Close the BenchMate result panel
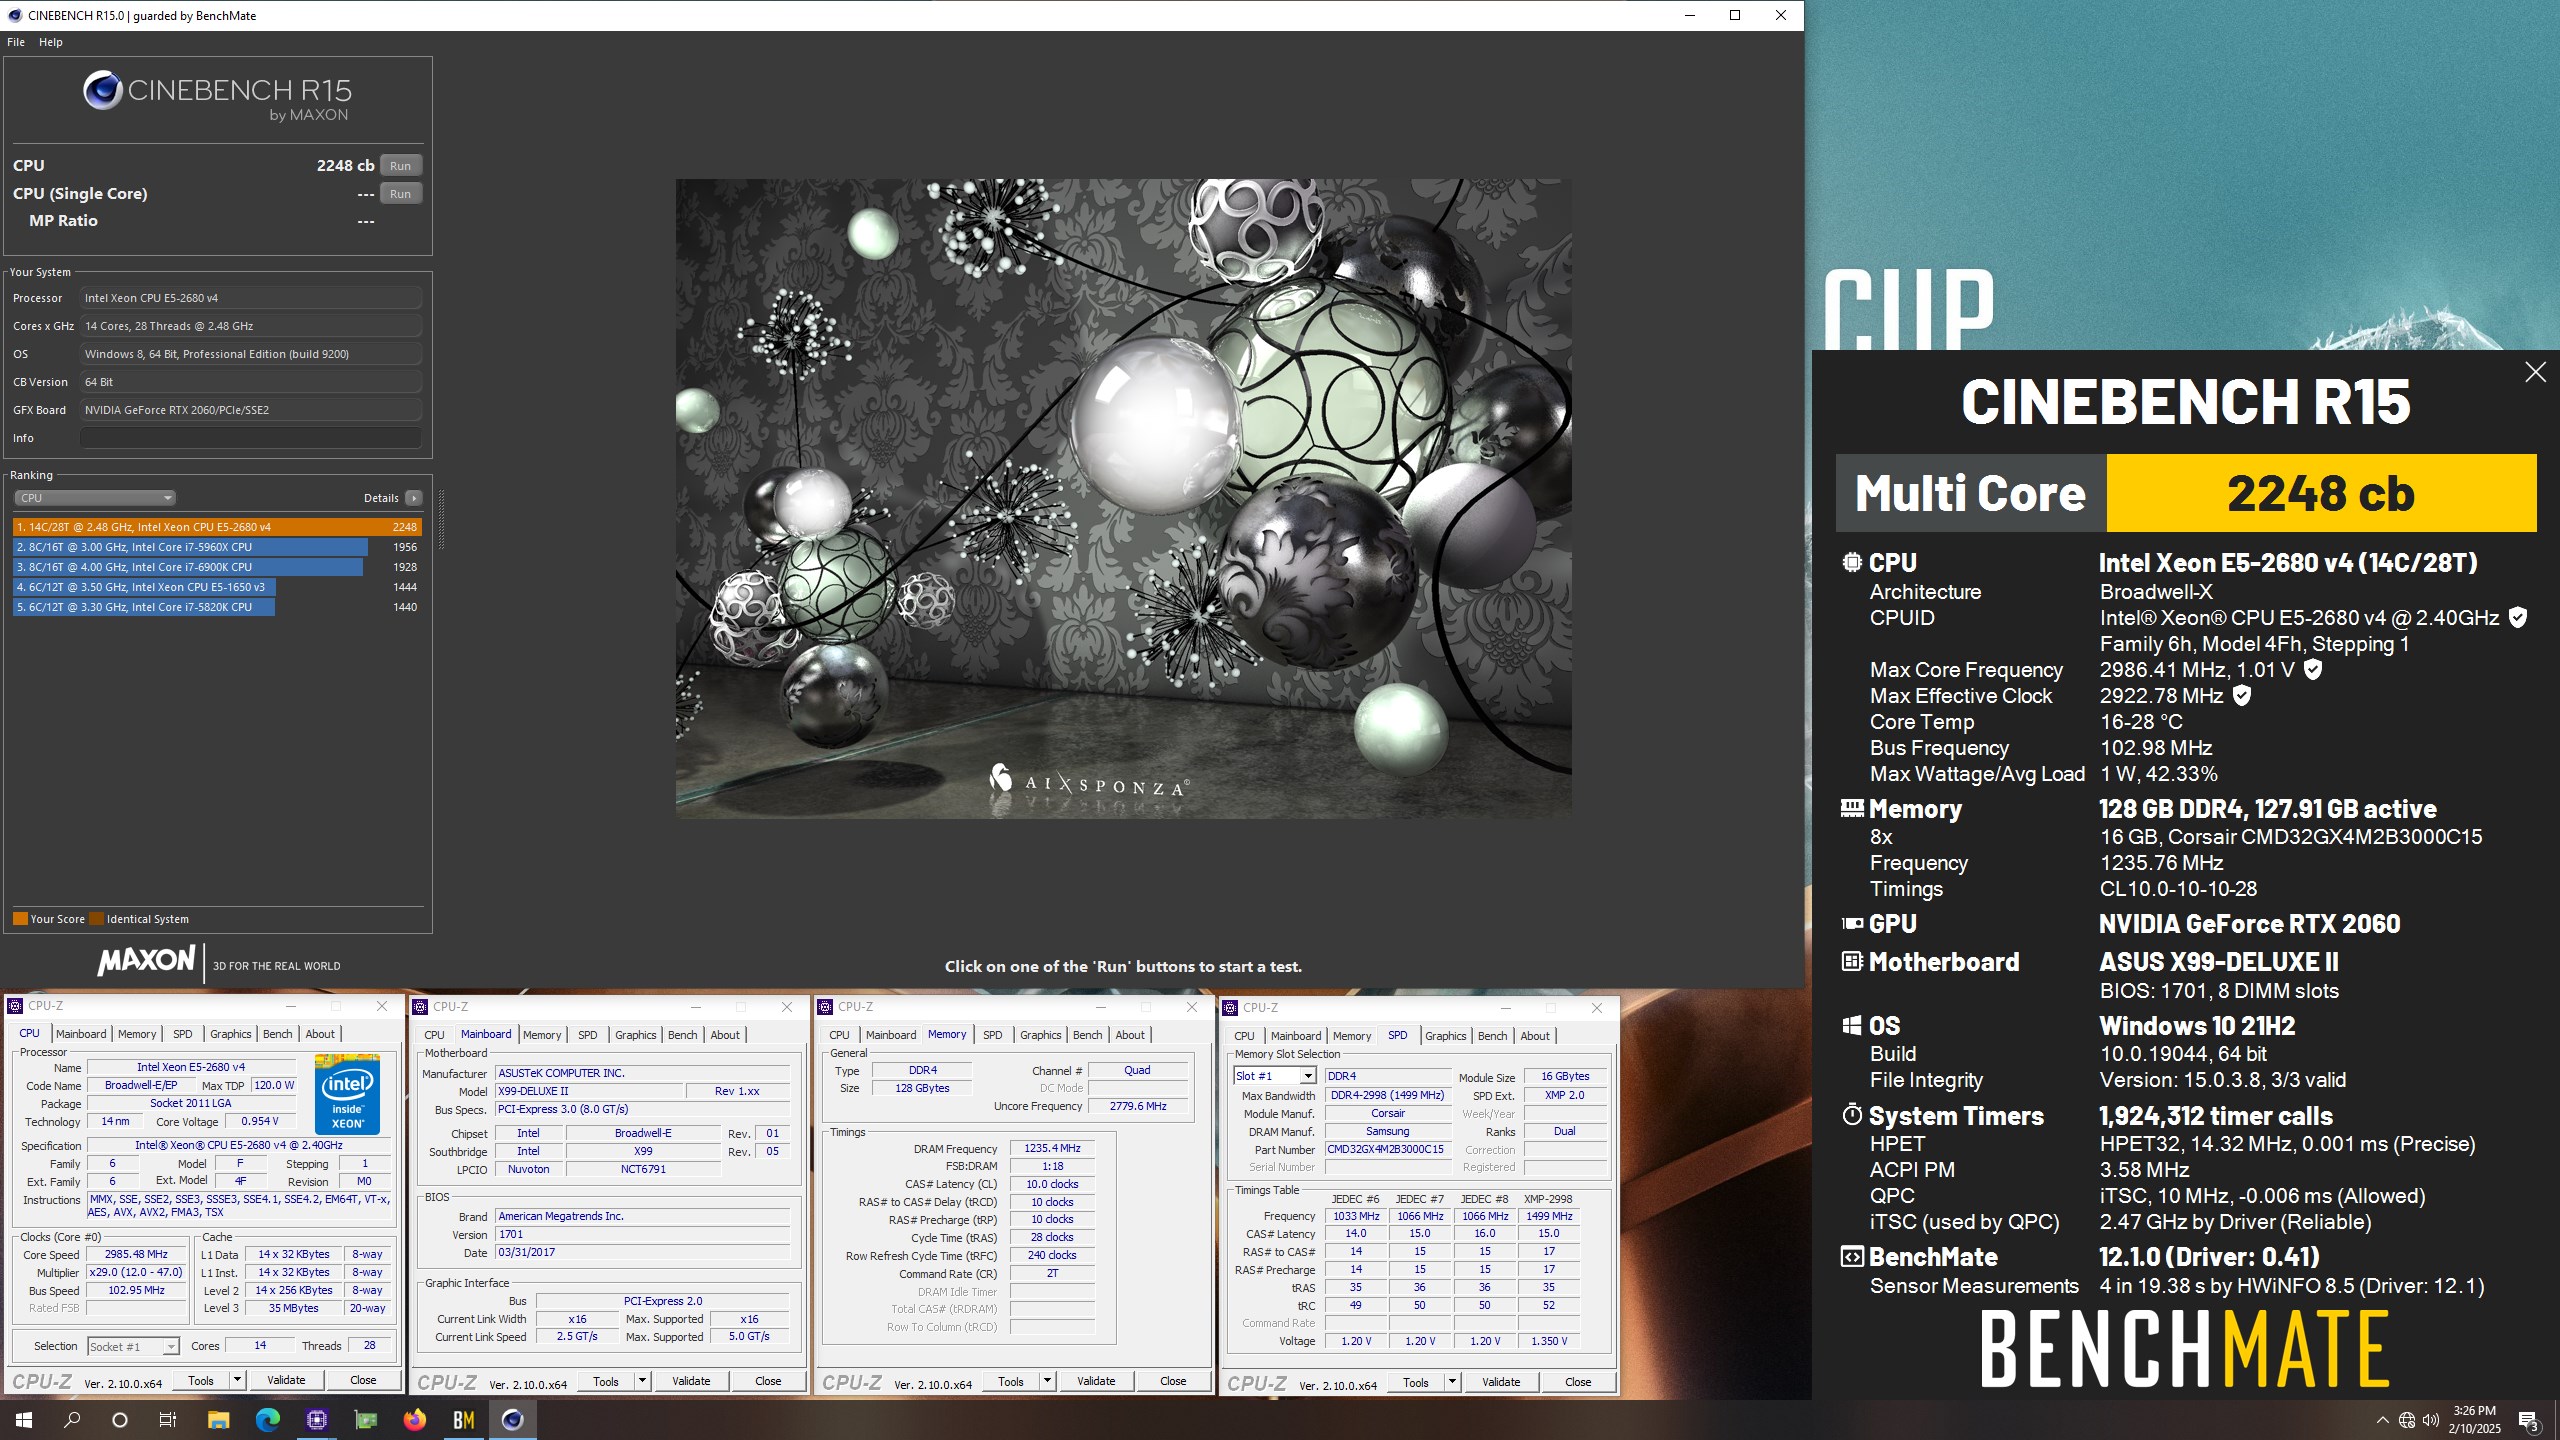This screenshot has height=1440, width=2560. [2535, 372]
